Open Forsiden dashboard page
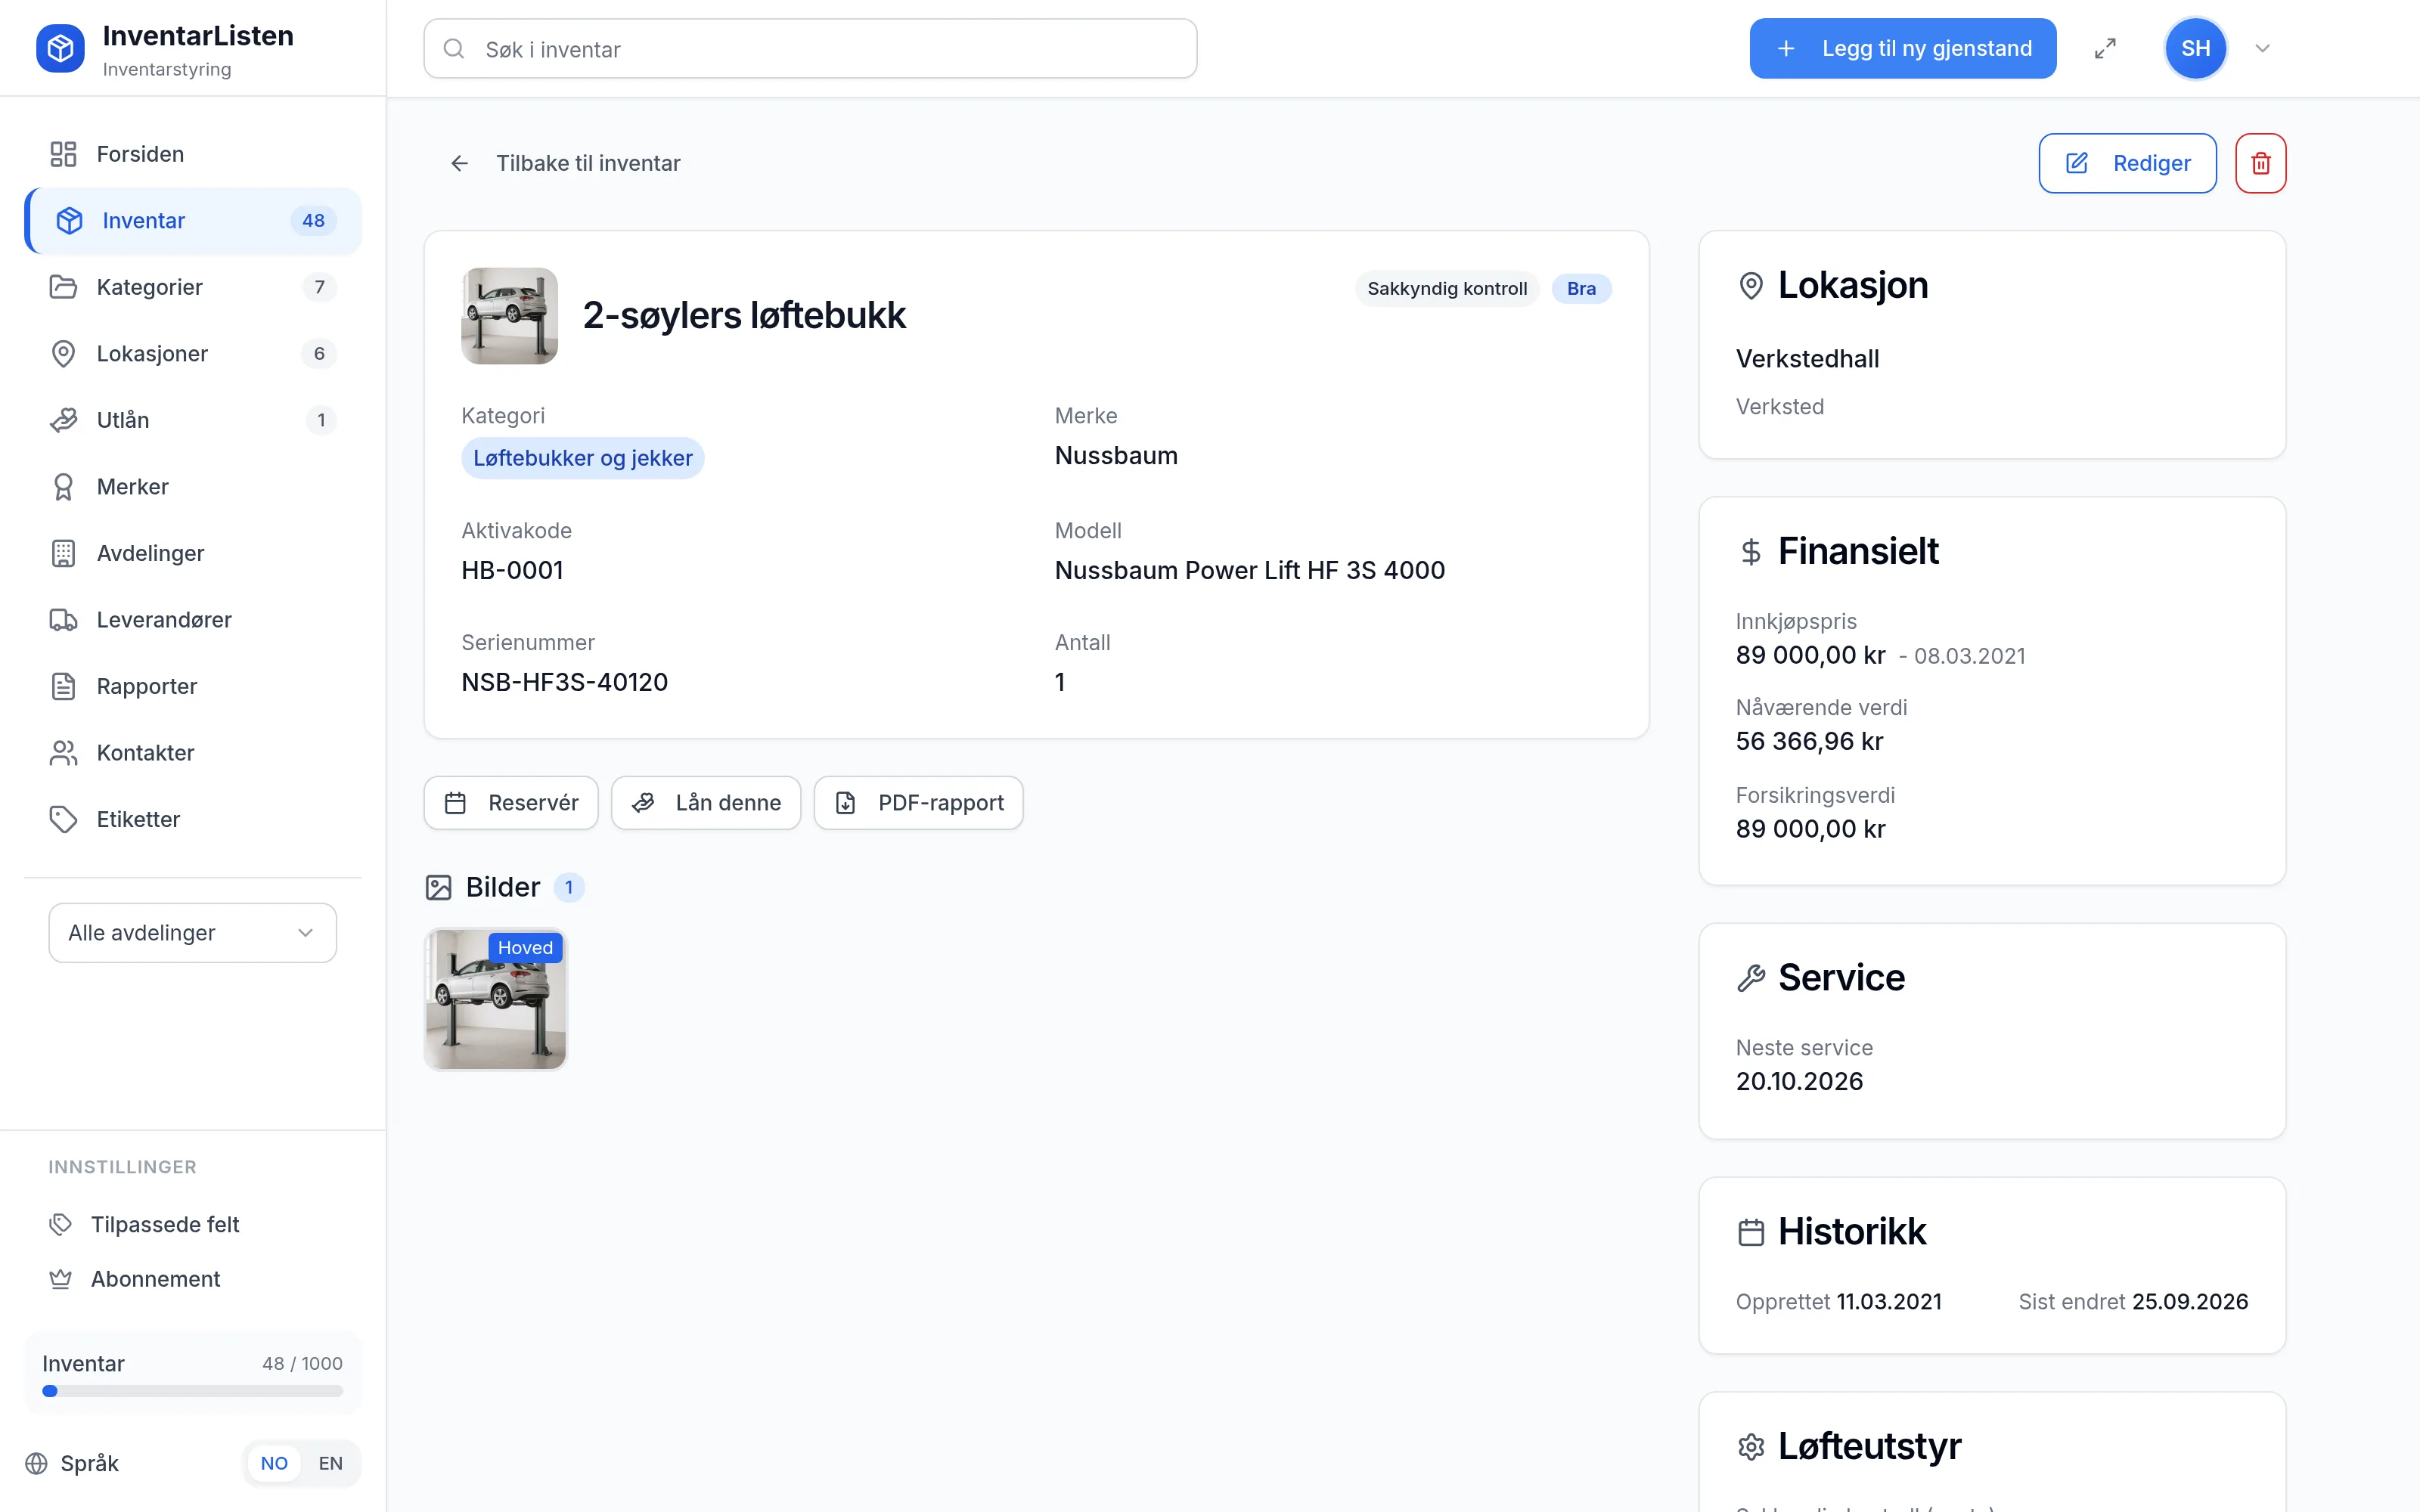Viewport: 2420px width, 1512px height. 192,154
